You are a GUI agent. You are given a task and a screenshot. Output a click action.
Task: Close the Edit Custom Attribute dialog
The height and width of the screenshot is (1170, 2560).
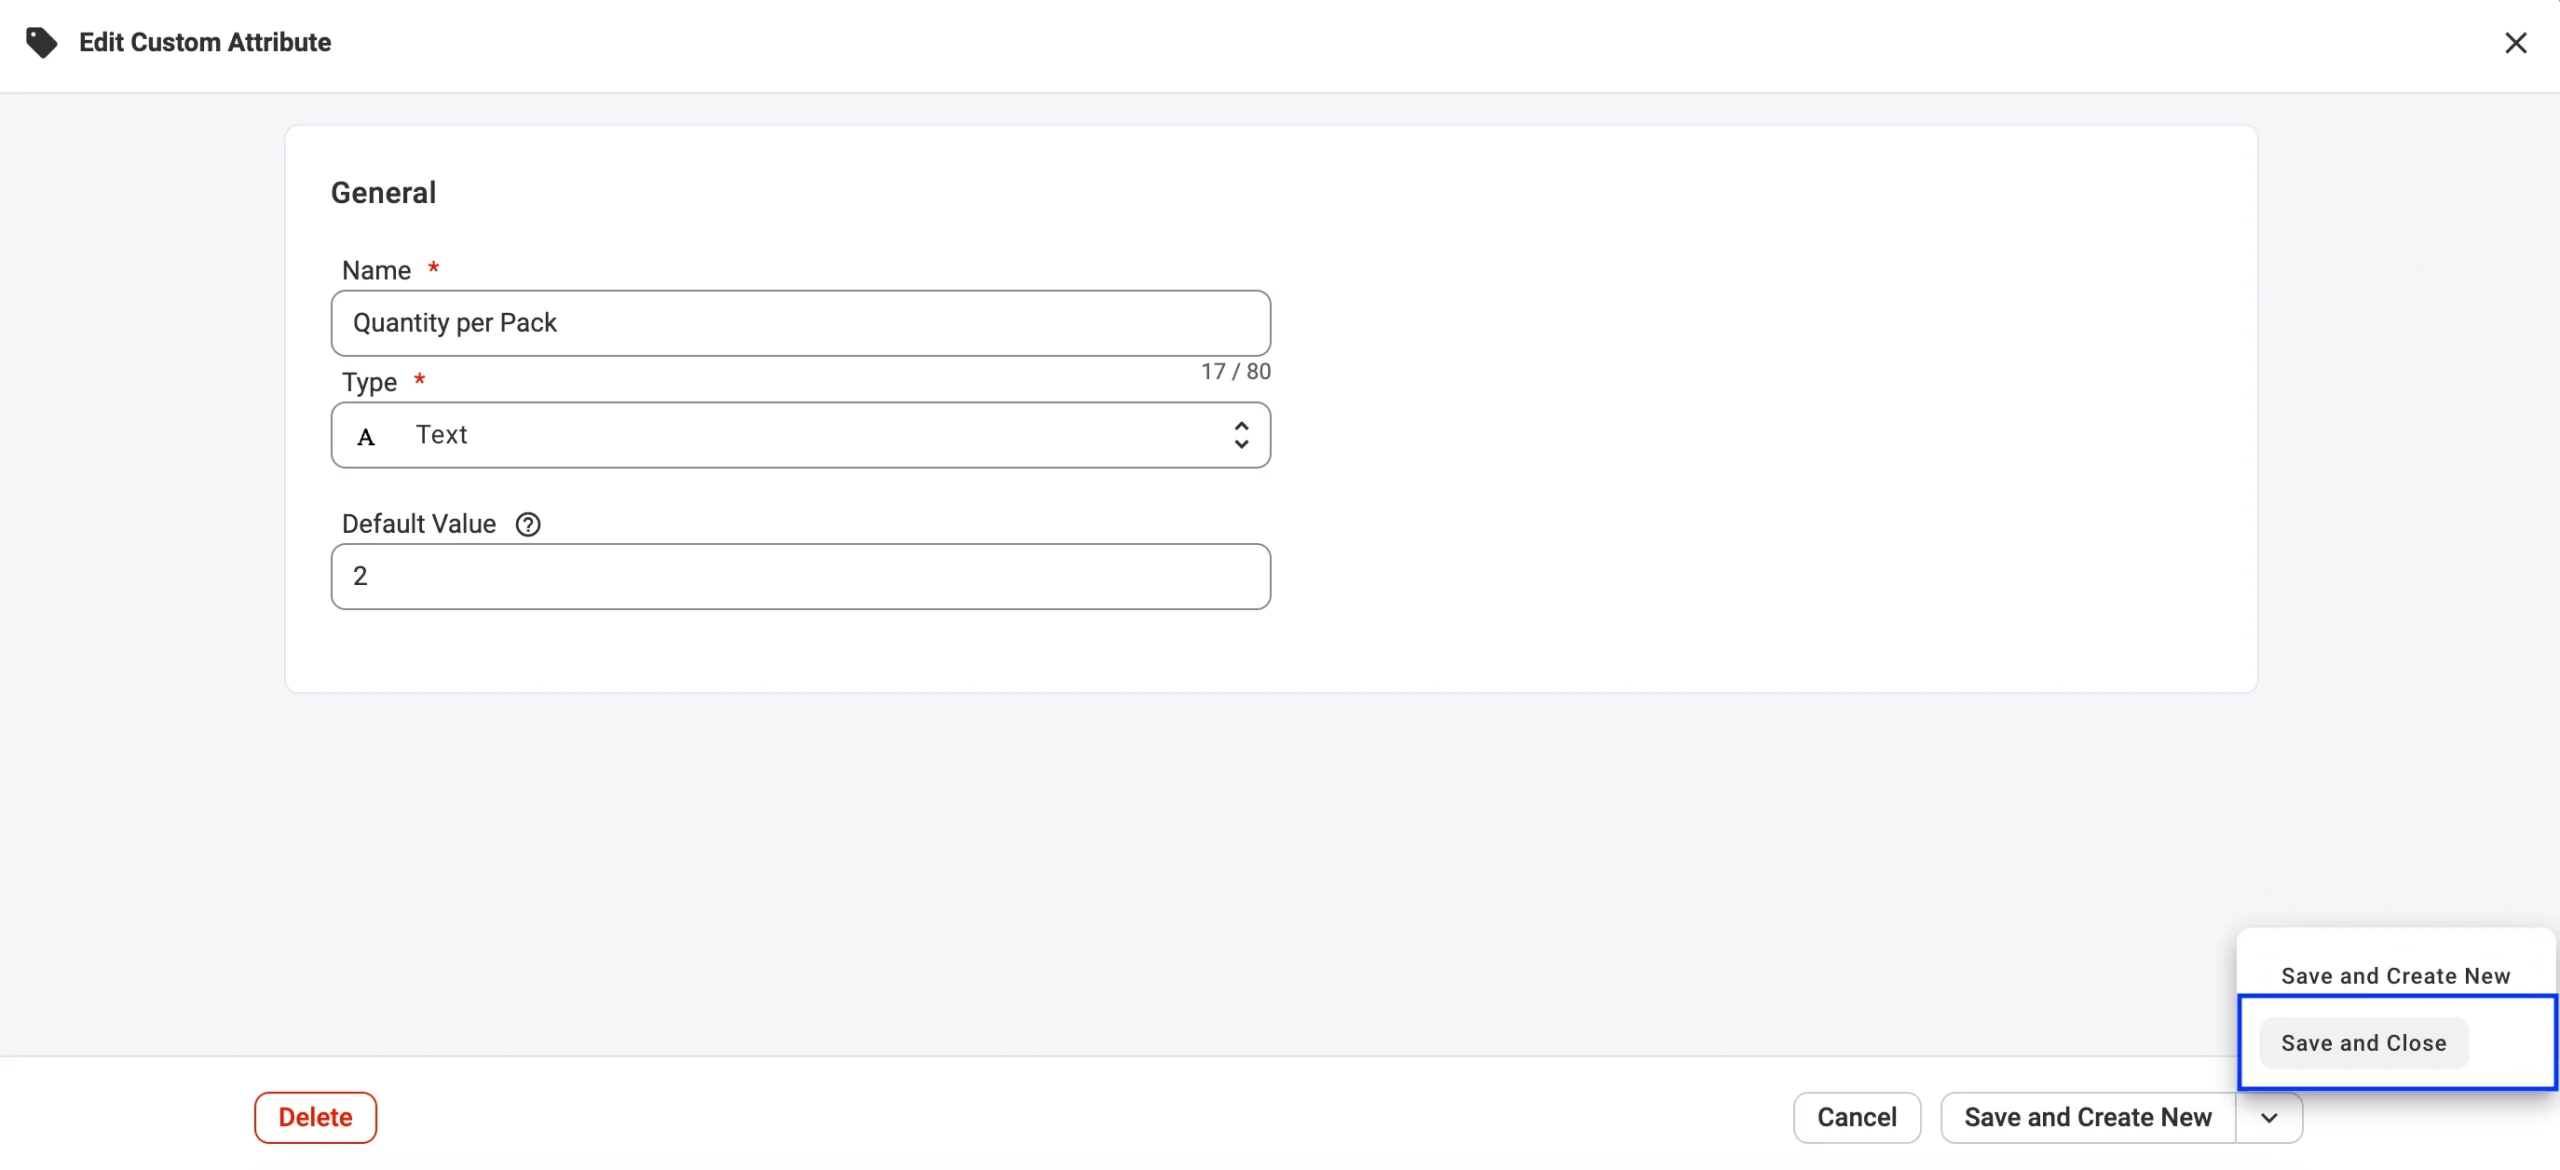2515,43
